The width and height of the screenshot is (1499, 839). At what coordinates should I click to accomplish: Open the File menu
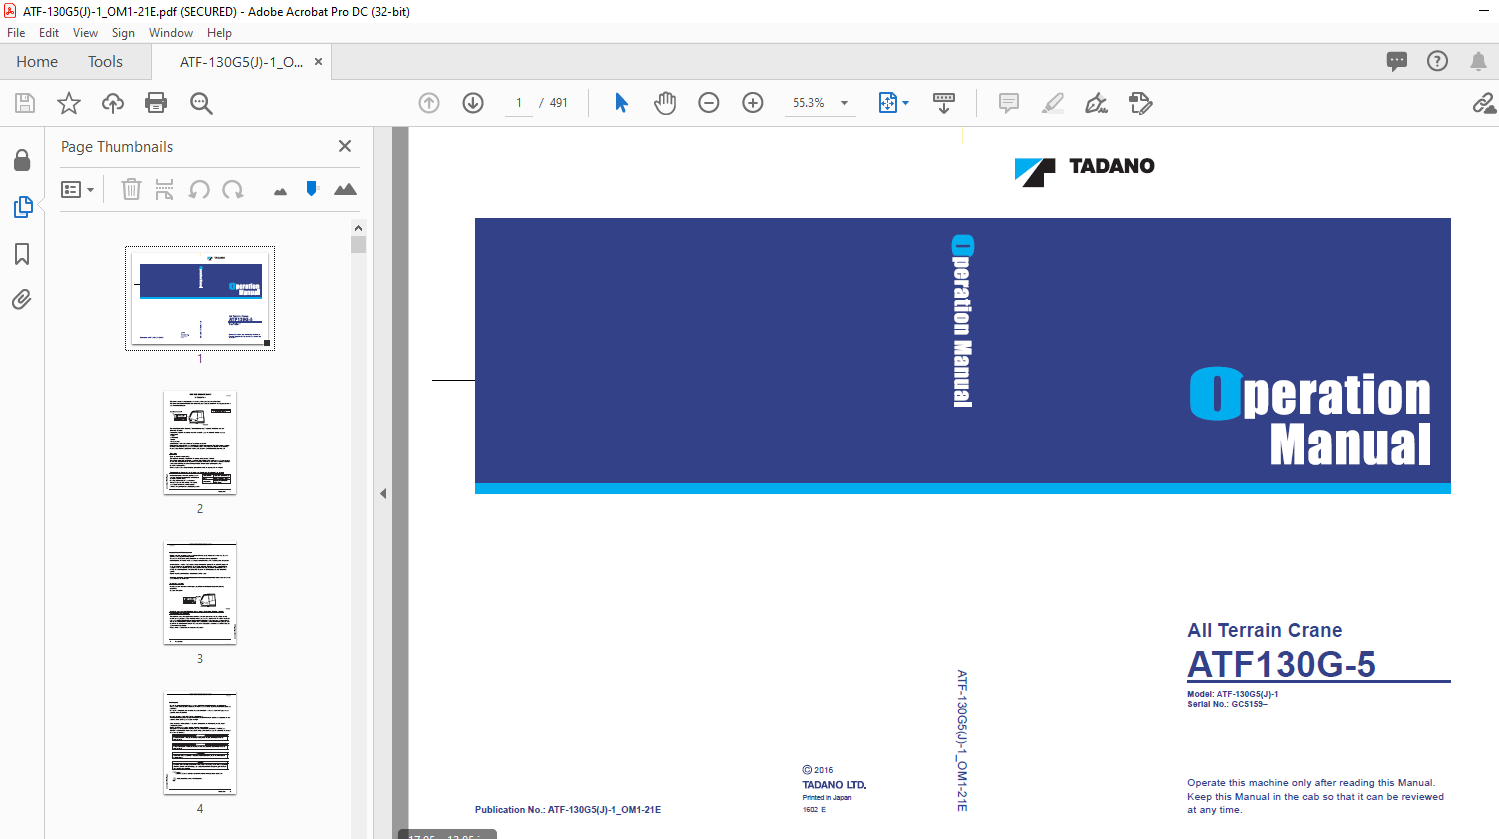(x=16, y=33)
